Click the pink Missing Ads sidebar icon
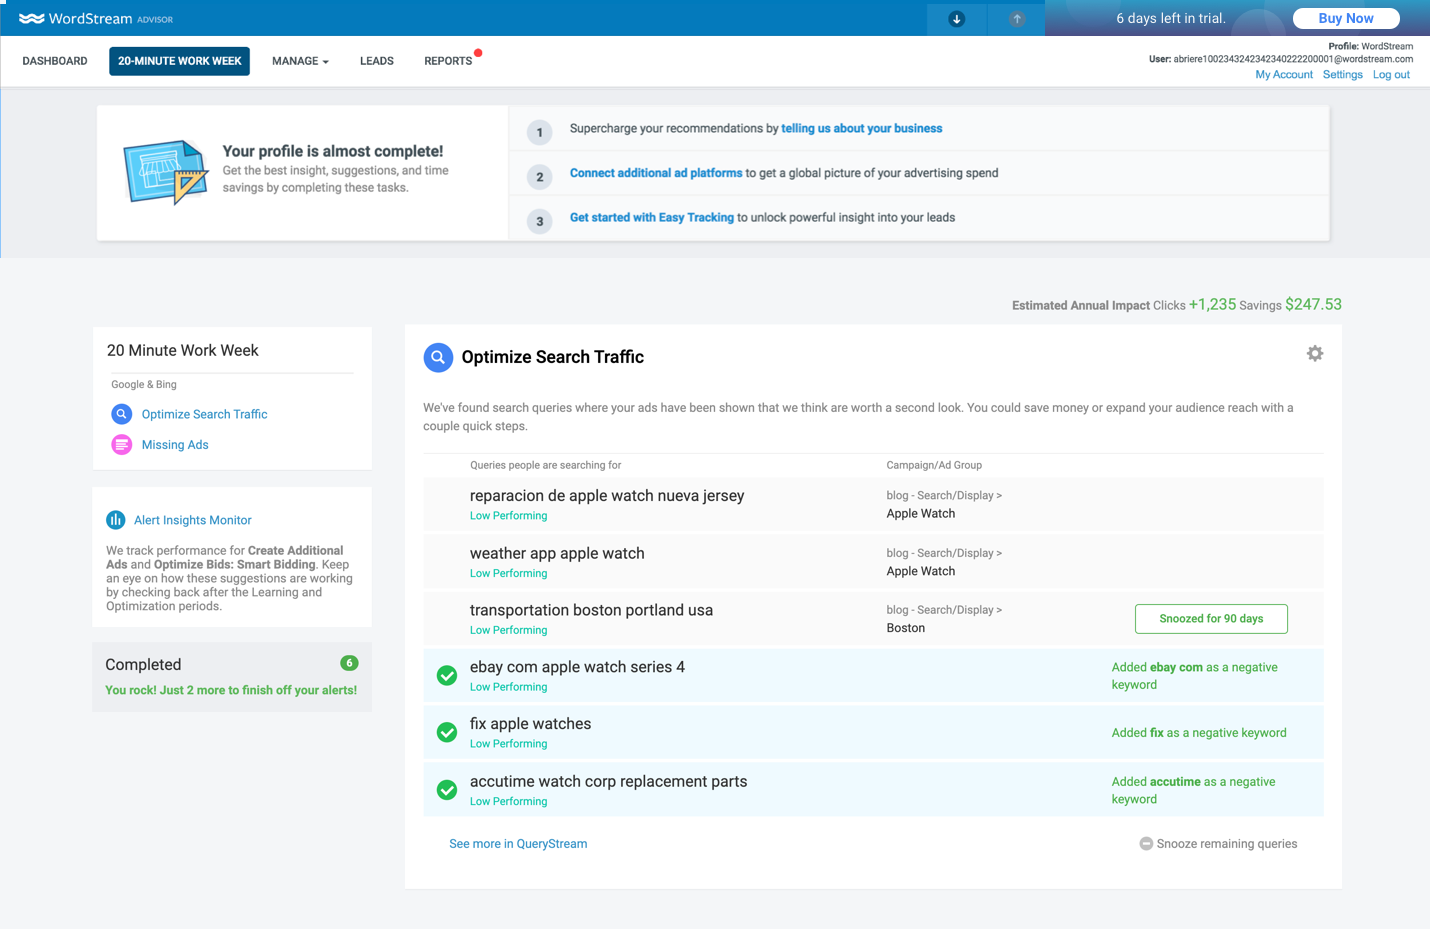Image resolution: width=1430 pixels, height=929 pixels. (x=121, y=445)
